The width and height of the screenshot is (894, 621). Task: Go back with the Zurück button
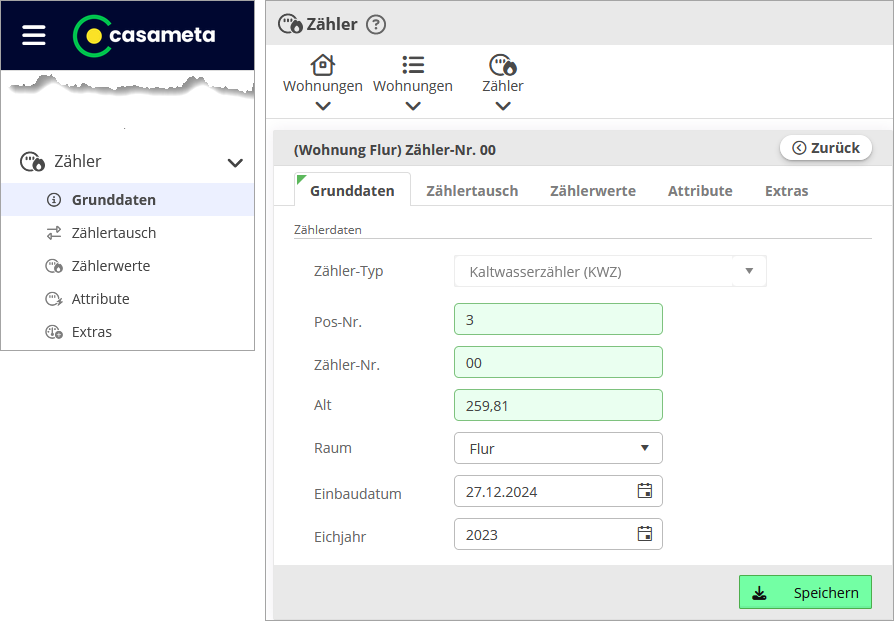tap(826, 148)
